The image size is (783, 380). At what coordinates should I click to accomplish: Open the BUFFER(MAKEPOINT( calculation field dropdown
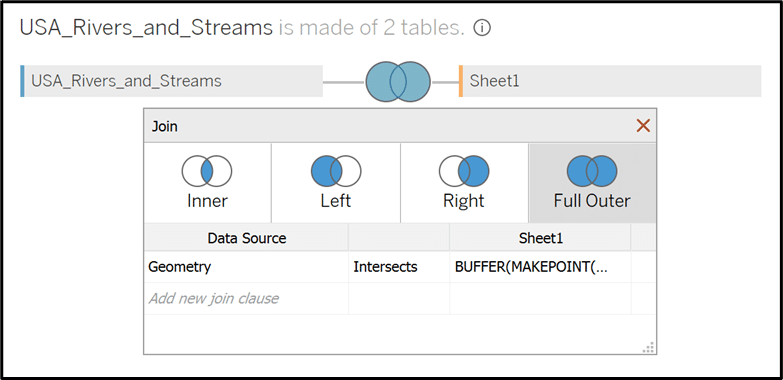(x=540, y=267)
